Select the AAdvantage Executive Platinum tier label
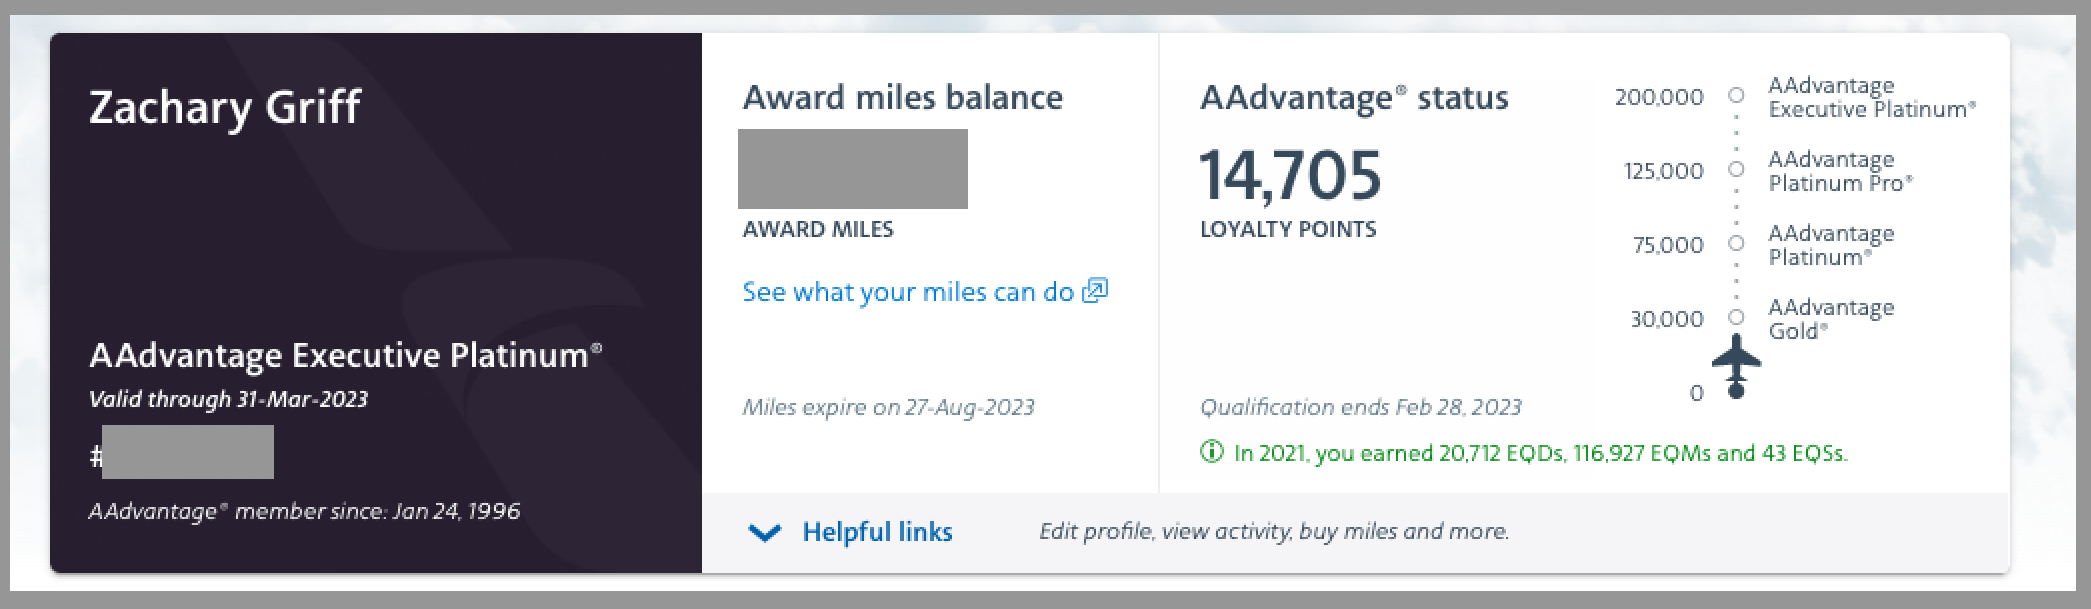Screen dimensions: 2091x609 pos(1871,97)
